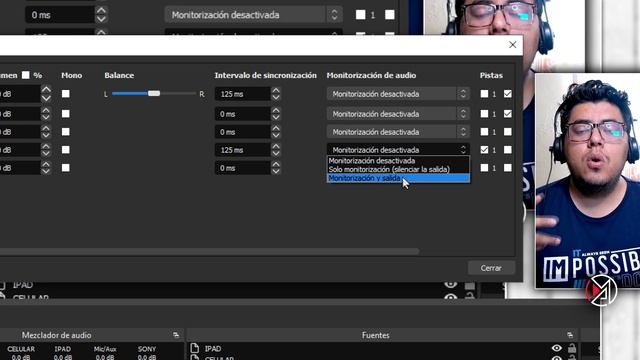Image resolution: width=640 pixels, height=360 pixels.
Task: Click the "Pistas" column header
Action: coord(491,75)
